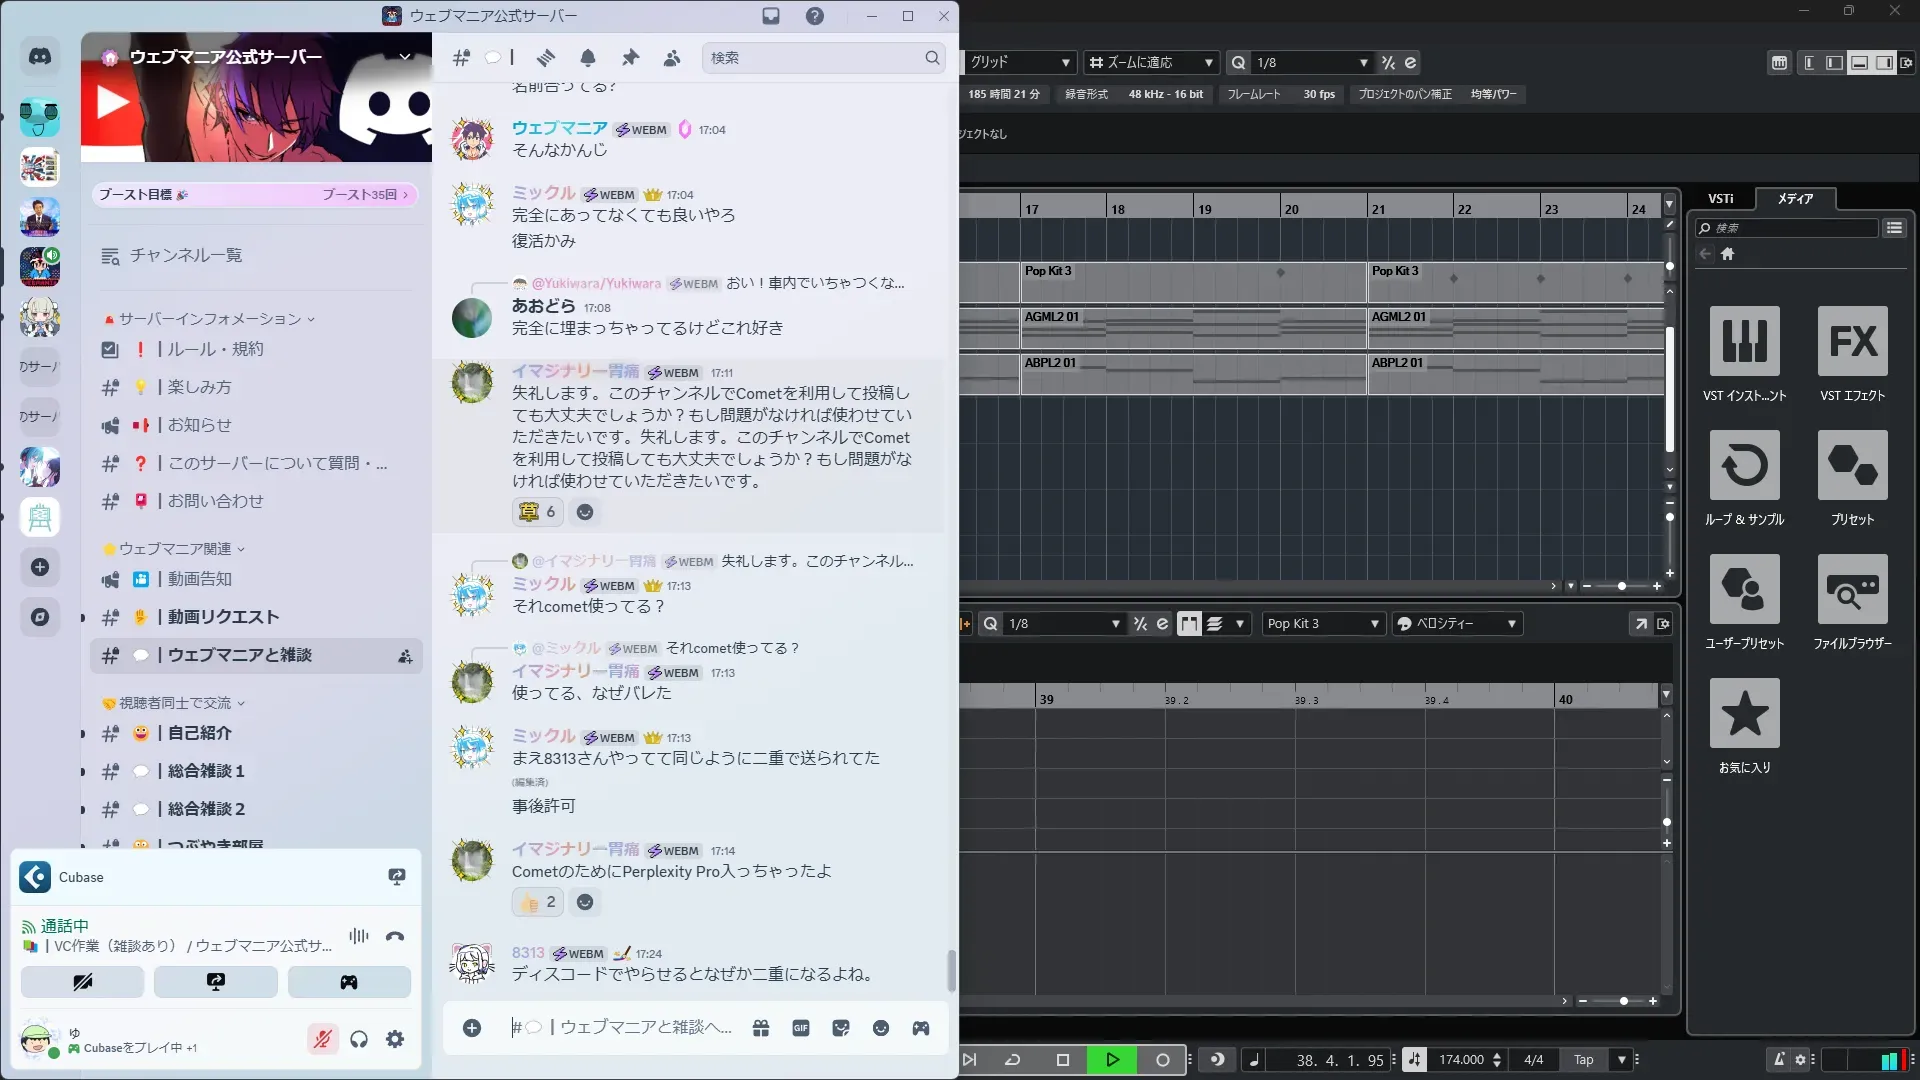Disconnect from the voice call
Screen dimensions: 1920x1080
[395, 936]
